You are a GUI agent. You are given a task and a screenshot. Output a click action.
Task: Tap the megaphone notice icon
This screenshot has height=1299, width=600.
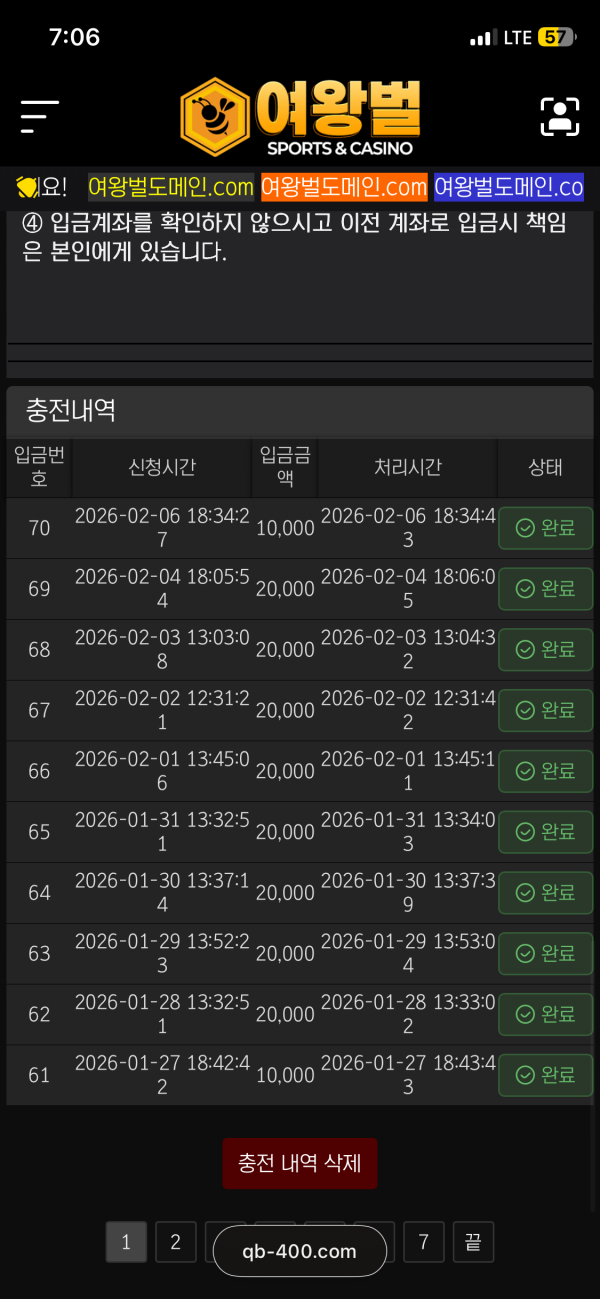pos(27,187)
